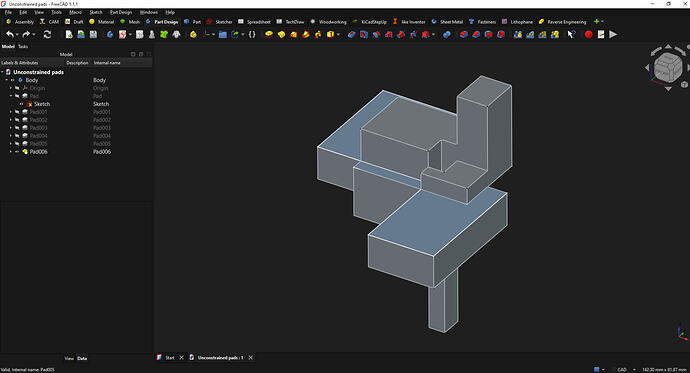This screenshot has width=690, height=373.
Task: Switch to the Reverse Engineering workbench
Action: pos(562,22)
